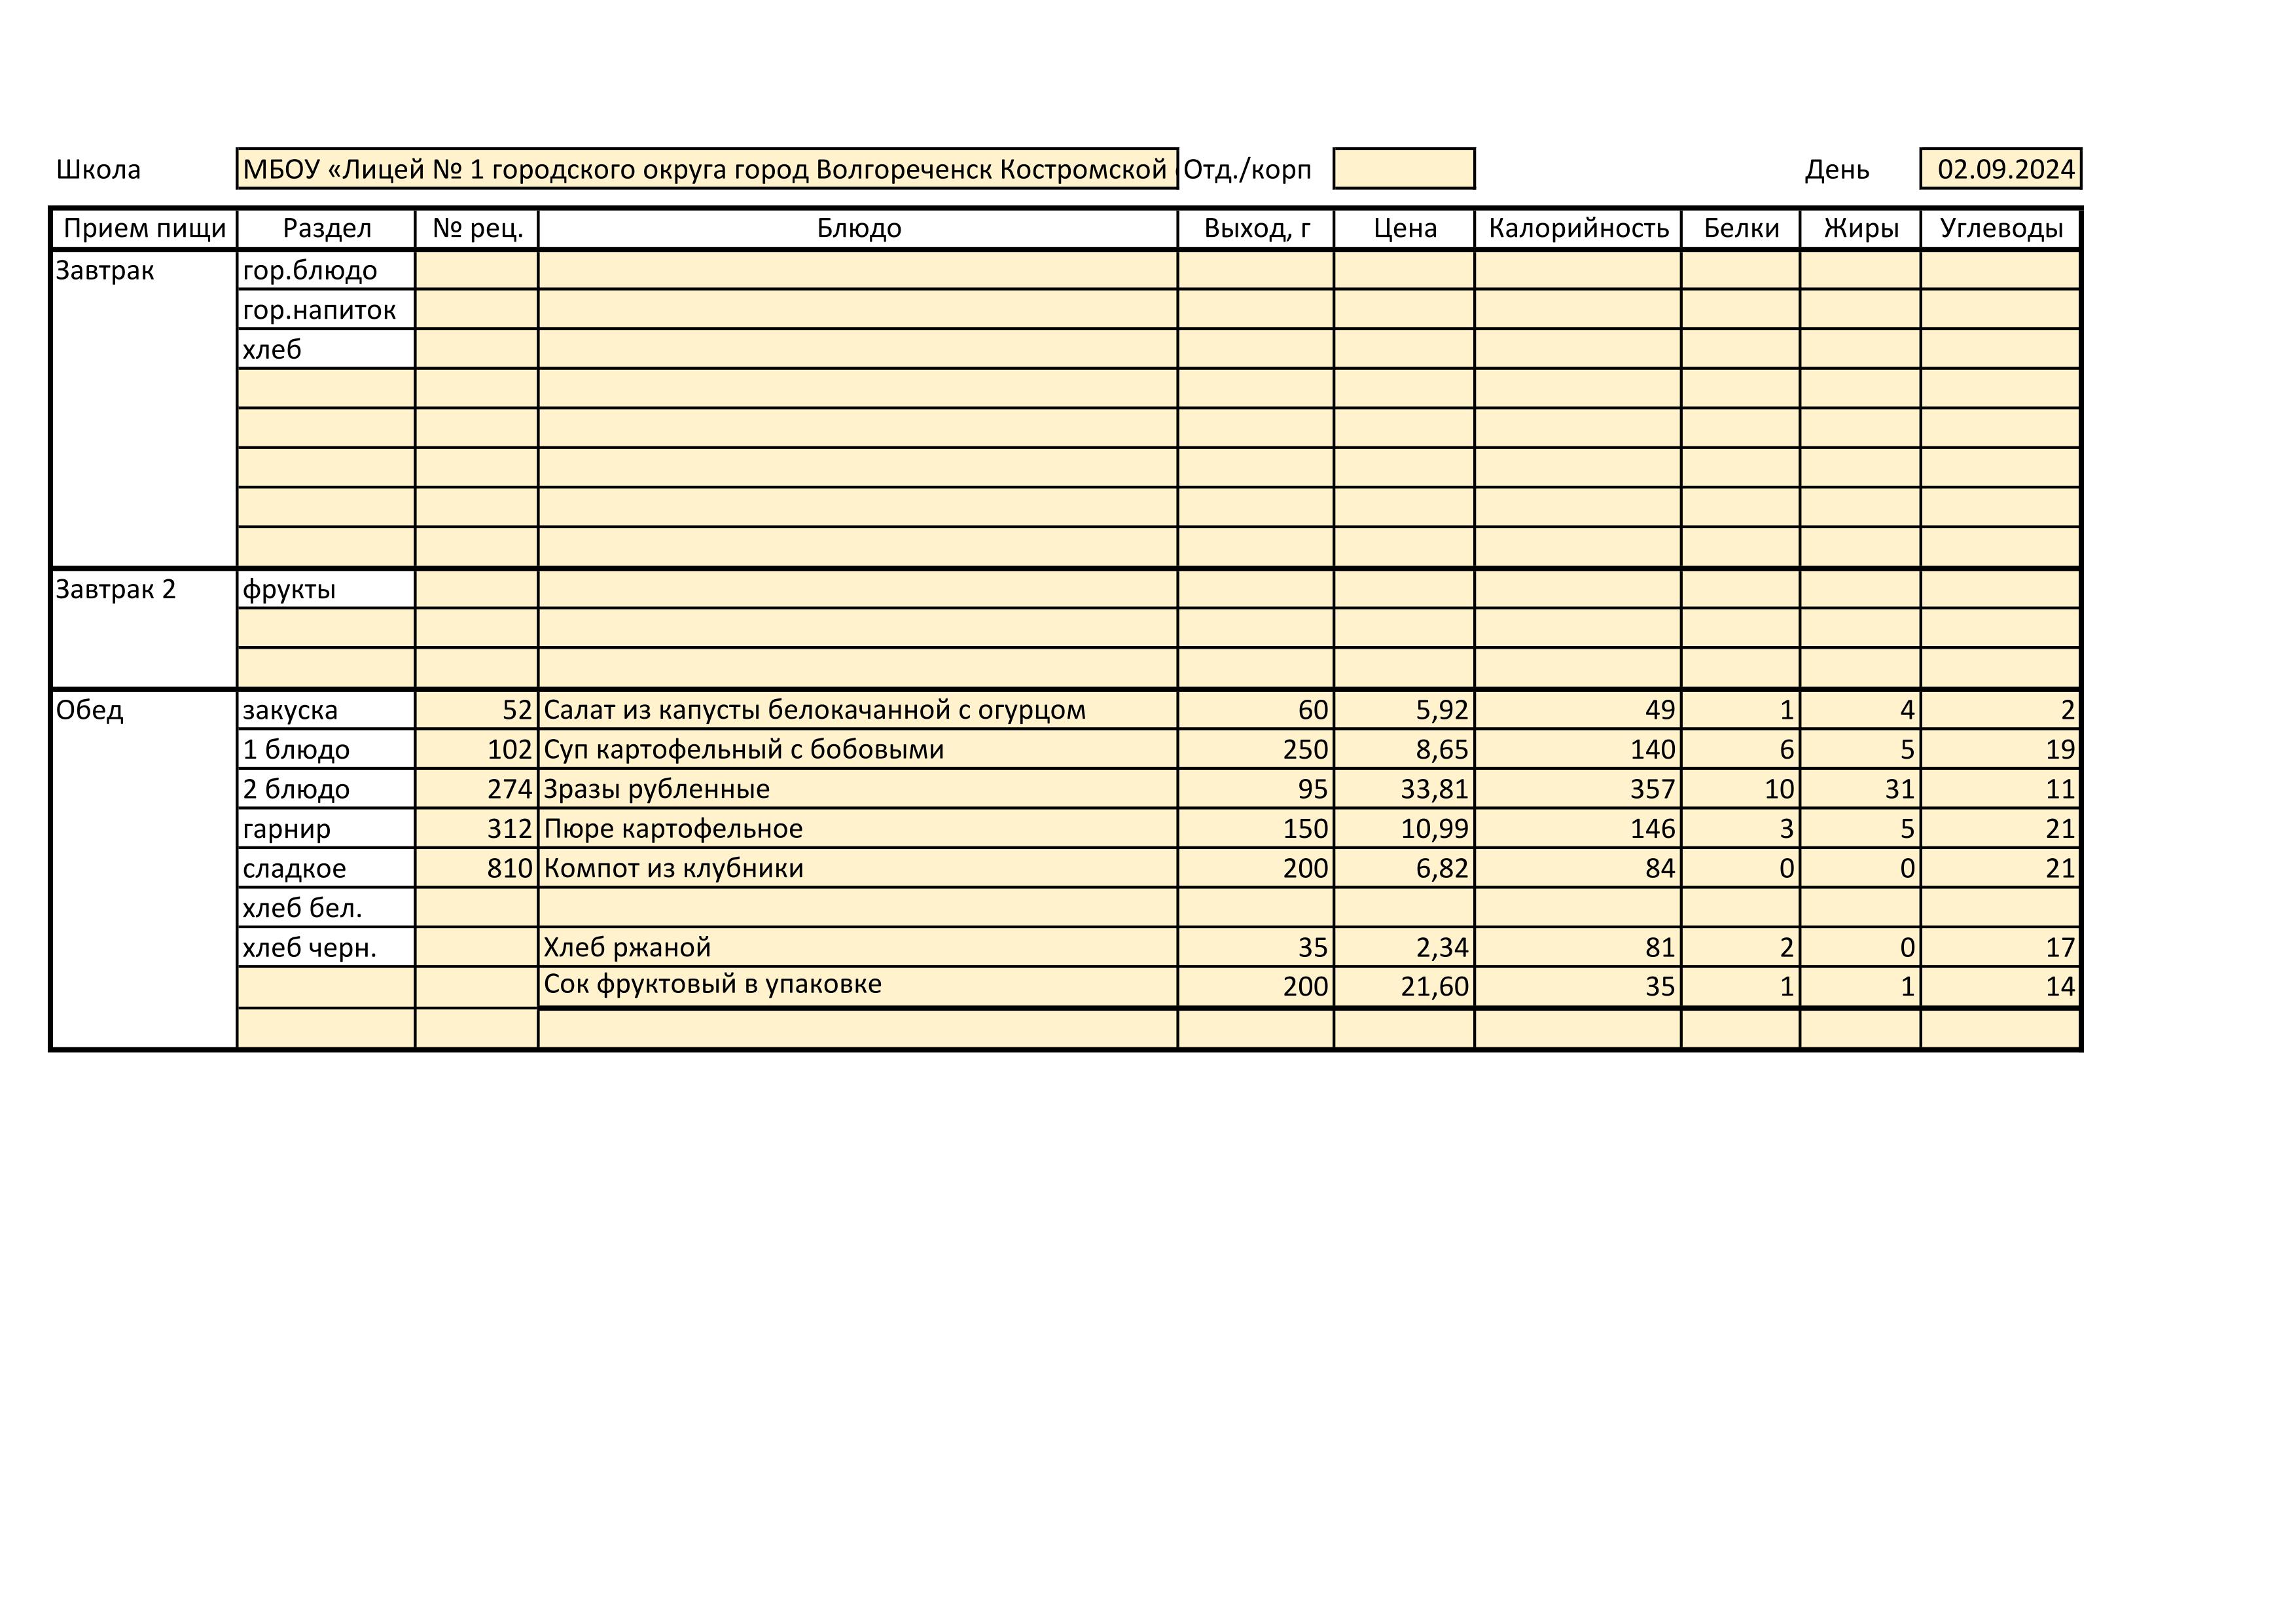Image resolution: width=2296 pixels, height=1624 pixels.
Task: Select the 'фрукты' section cell
Action: [x=326, y=589]
